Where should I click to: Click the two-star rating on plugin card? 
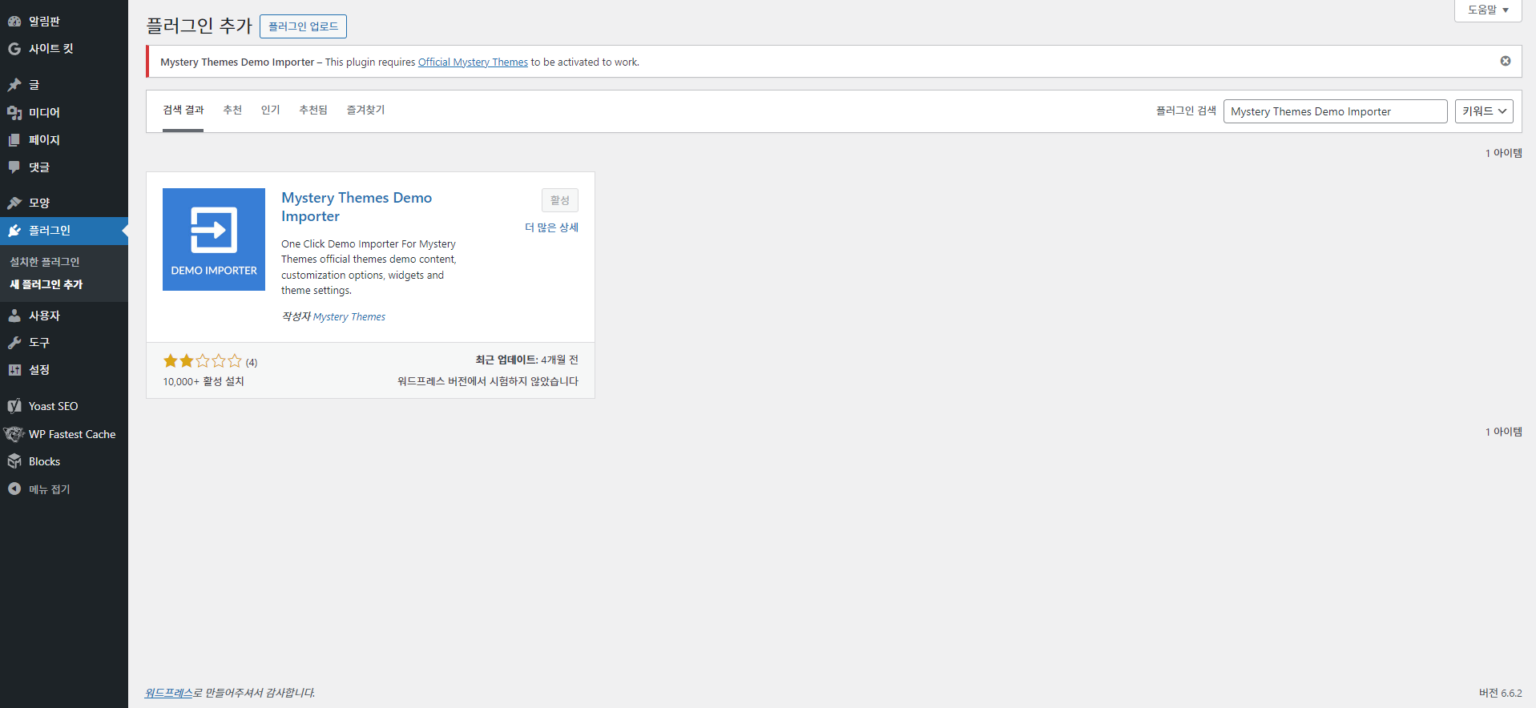pos(203,361)
